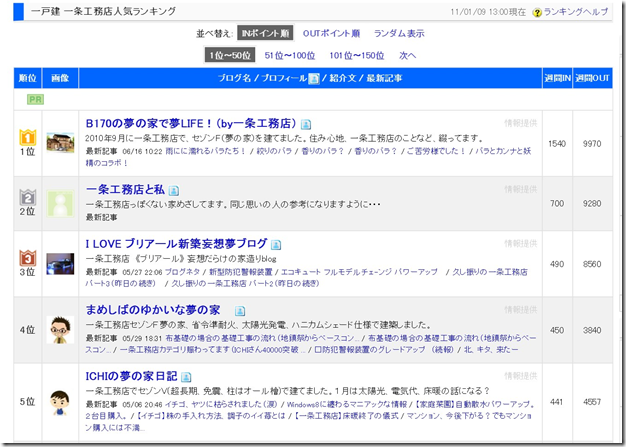Open boy avatar of ICHIの夢の家日記
Image resolution: width=626 pixels, height=447 pixels.
(x=60, y=402)
